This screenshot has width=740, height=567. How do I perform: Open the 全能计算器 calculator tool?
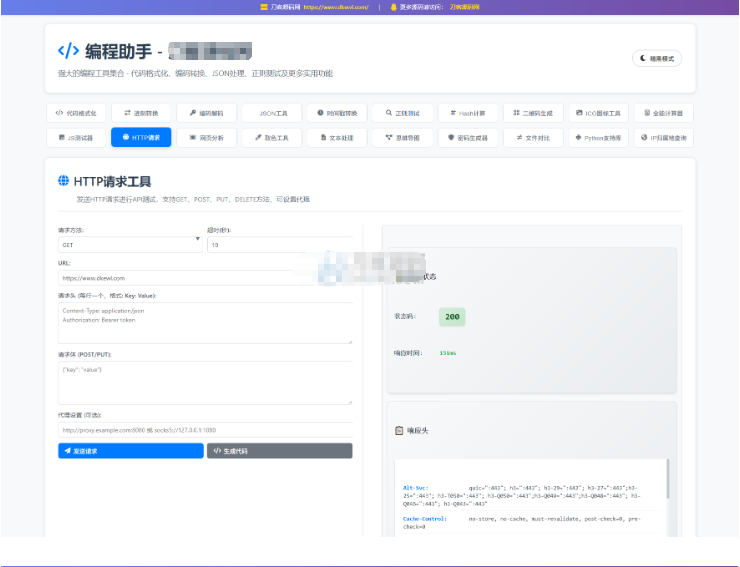pyautogui.click(x=664, y=113)
